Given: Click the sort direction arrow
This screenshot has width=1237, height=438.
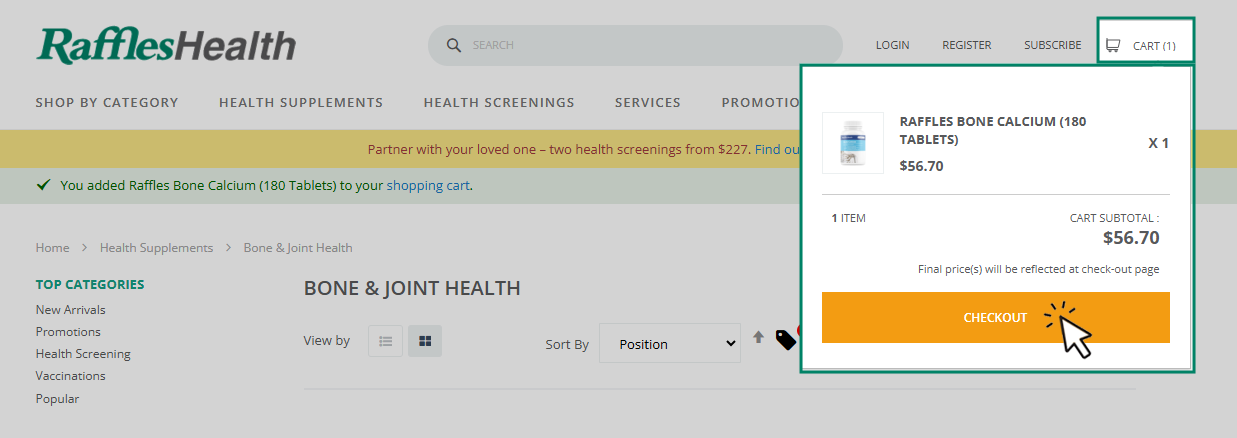Looking at the screenshot, I should point(758,338).
